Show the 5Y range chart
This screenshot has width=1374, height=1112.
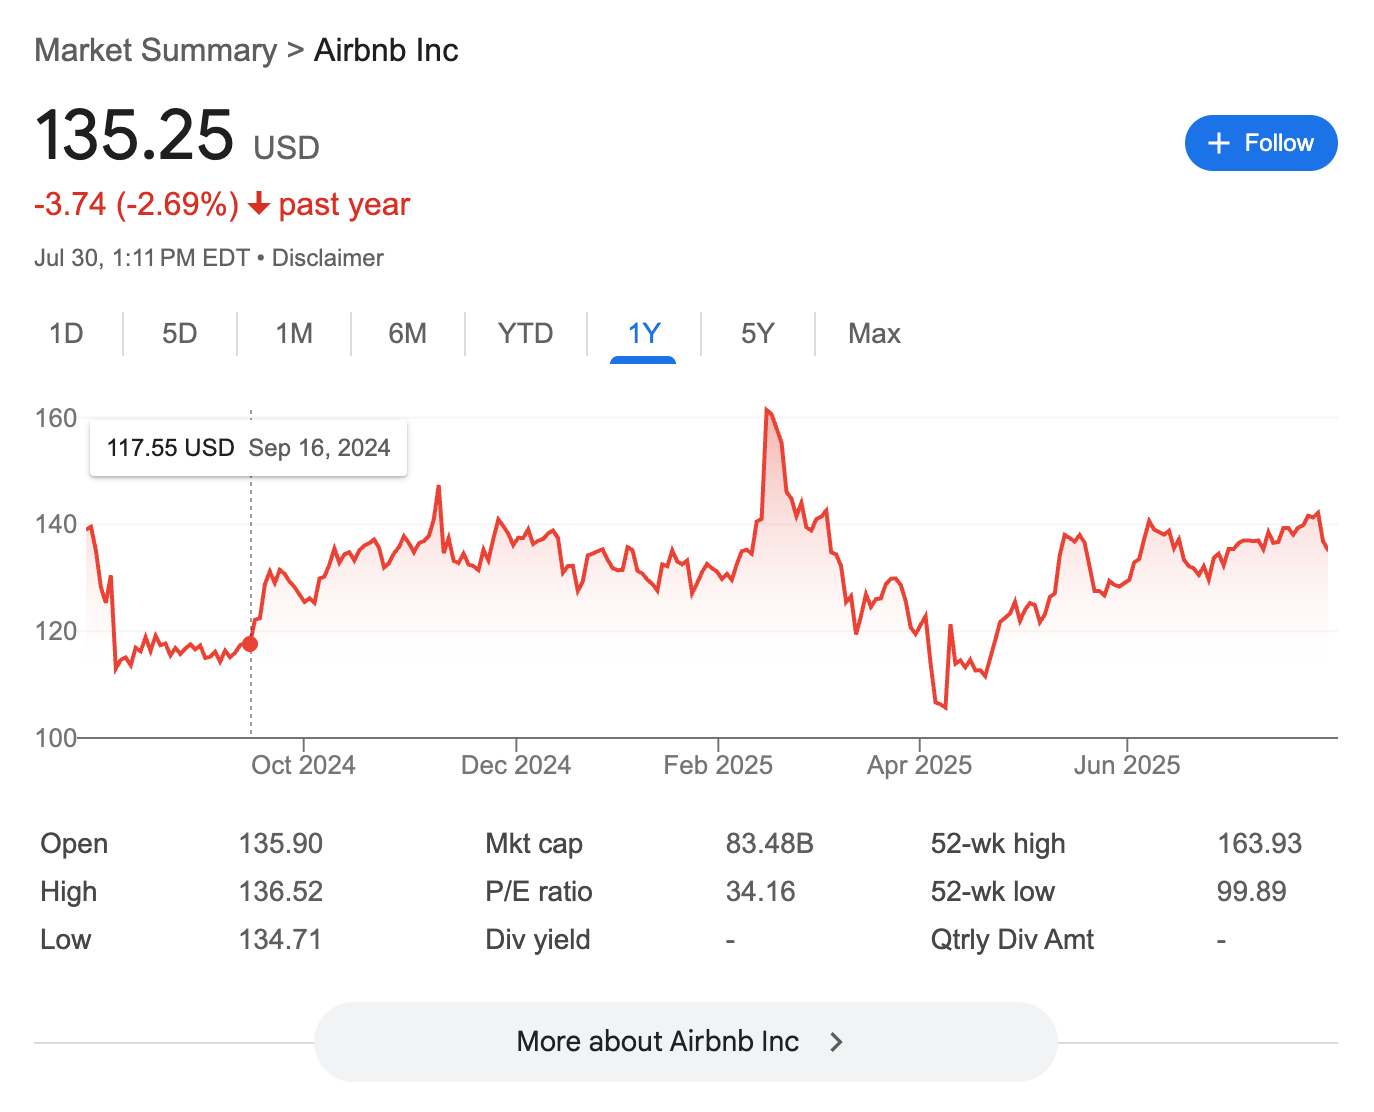coord(758,333)
